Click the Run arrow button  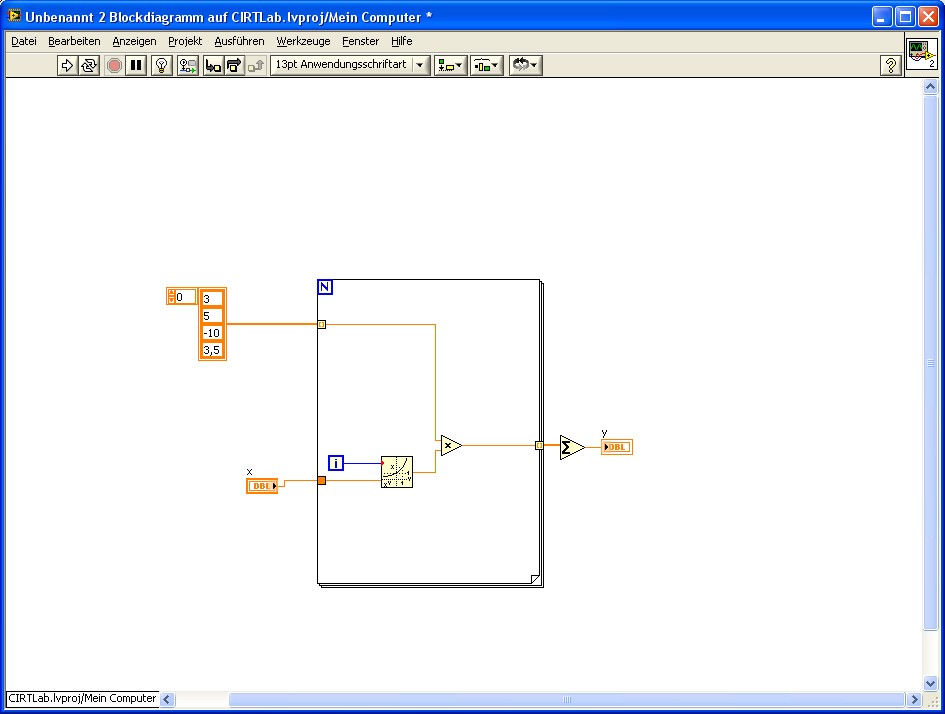click(67, 65)
